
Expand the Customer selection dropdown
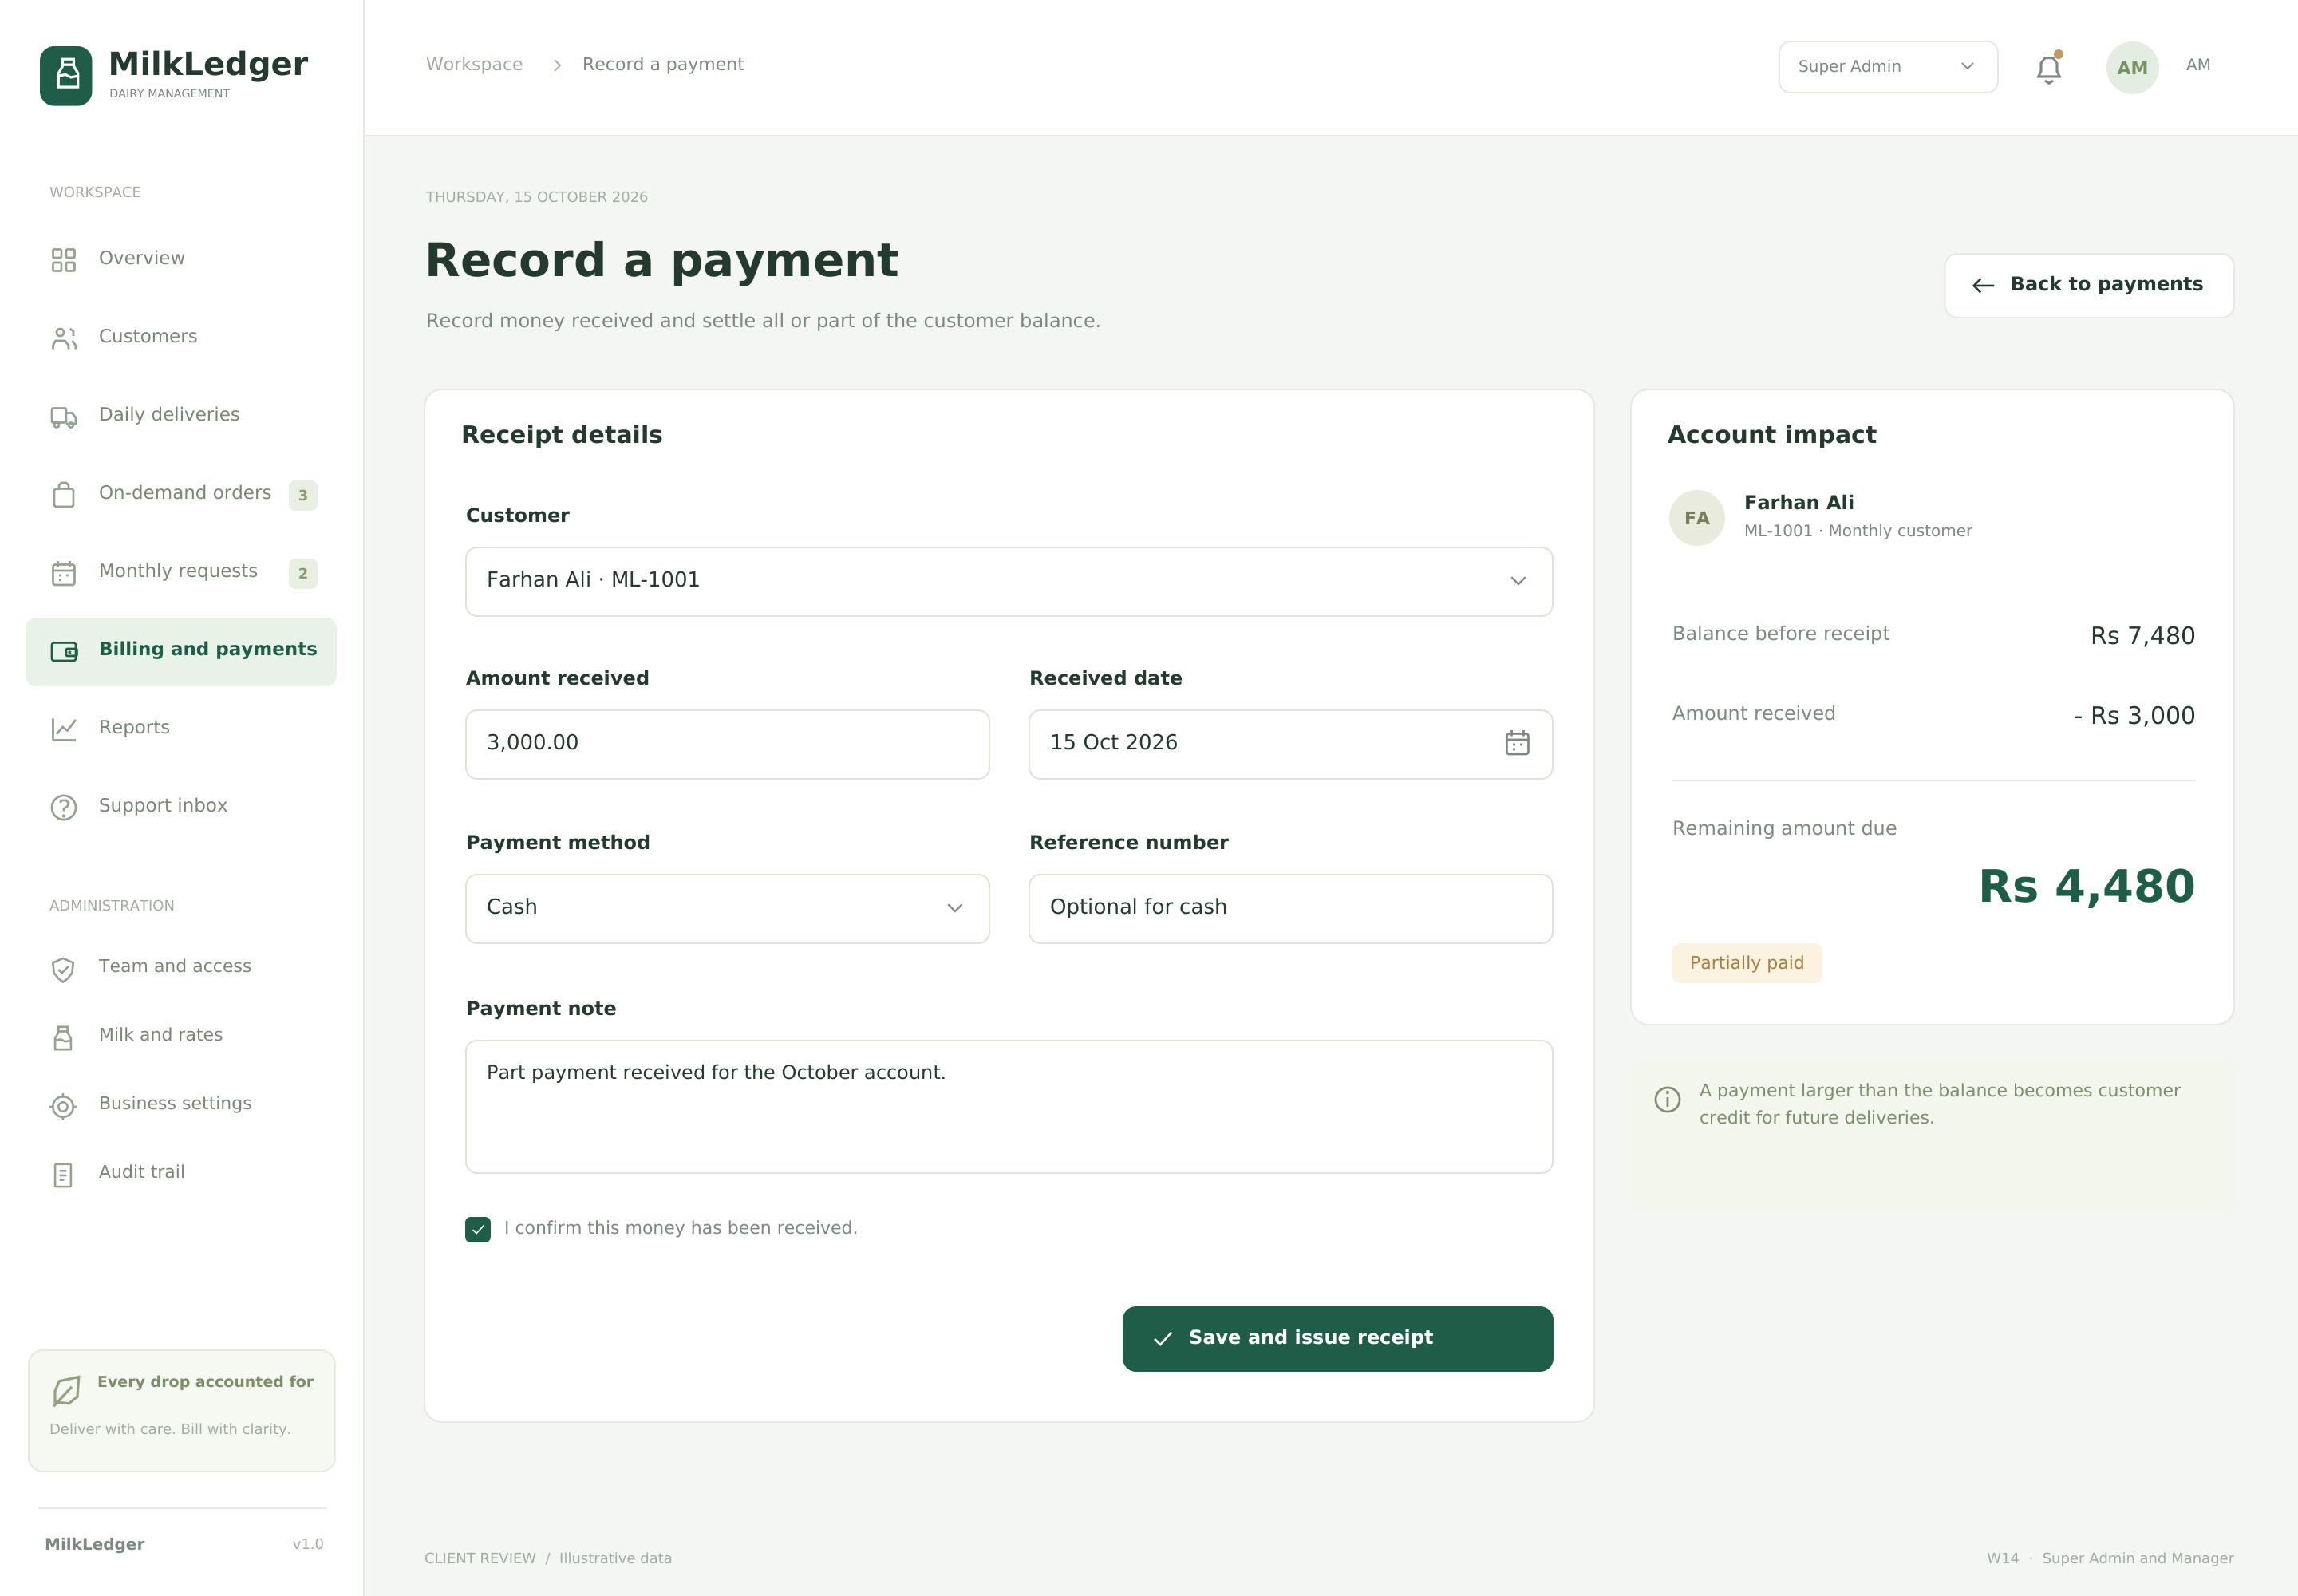pos(1009,581)
